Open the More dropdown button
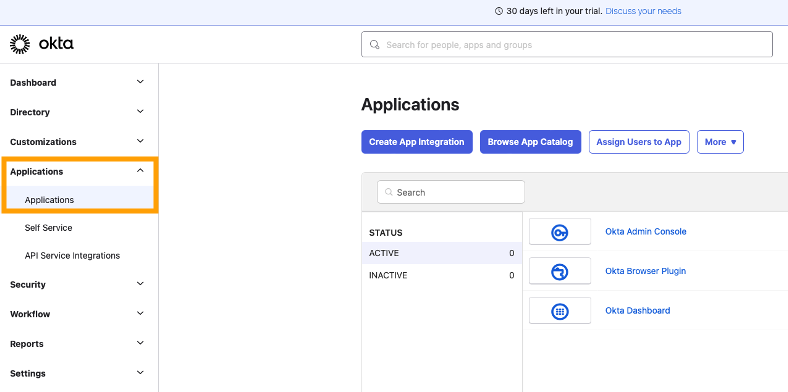 [x=720, y=142]
